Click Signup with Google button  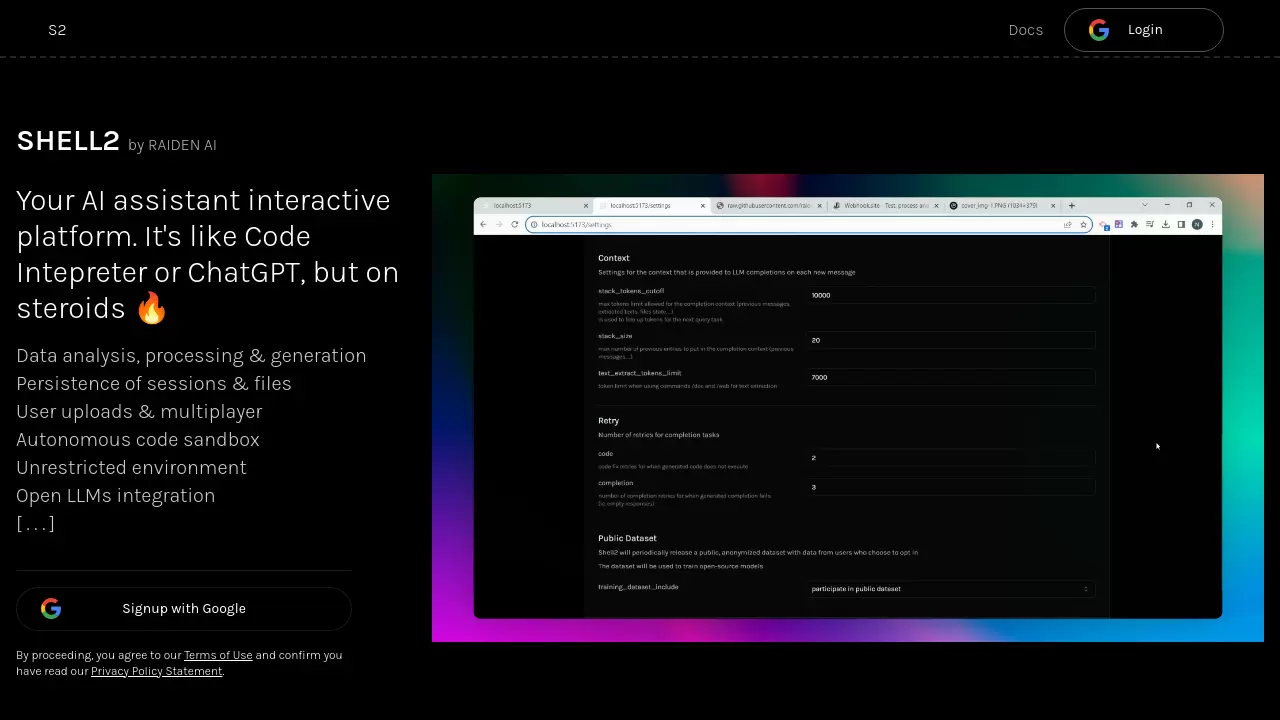point(184,609)
